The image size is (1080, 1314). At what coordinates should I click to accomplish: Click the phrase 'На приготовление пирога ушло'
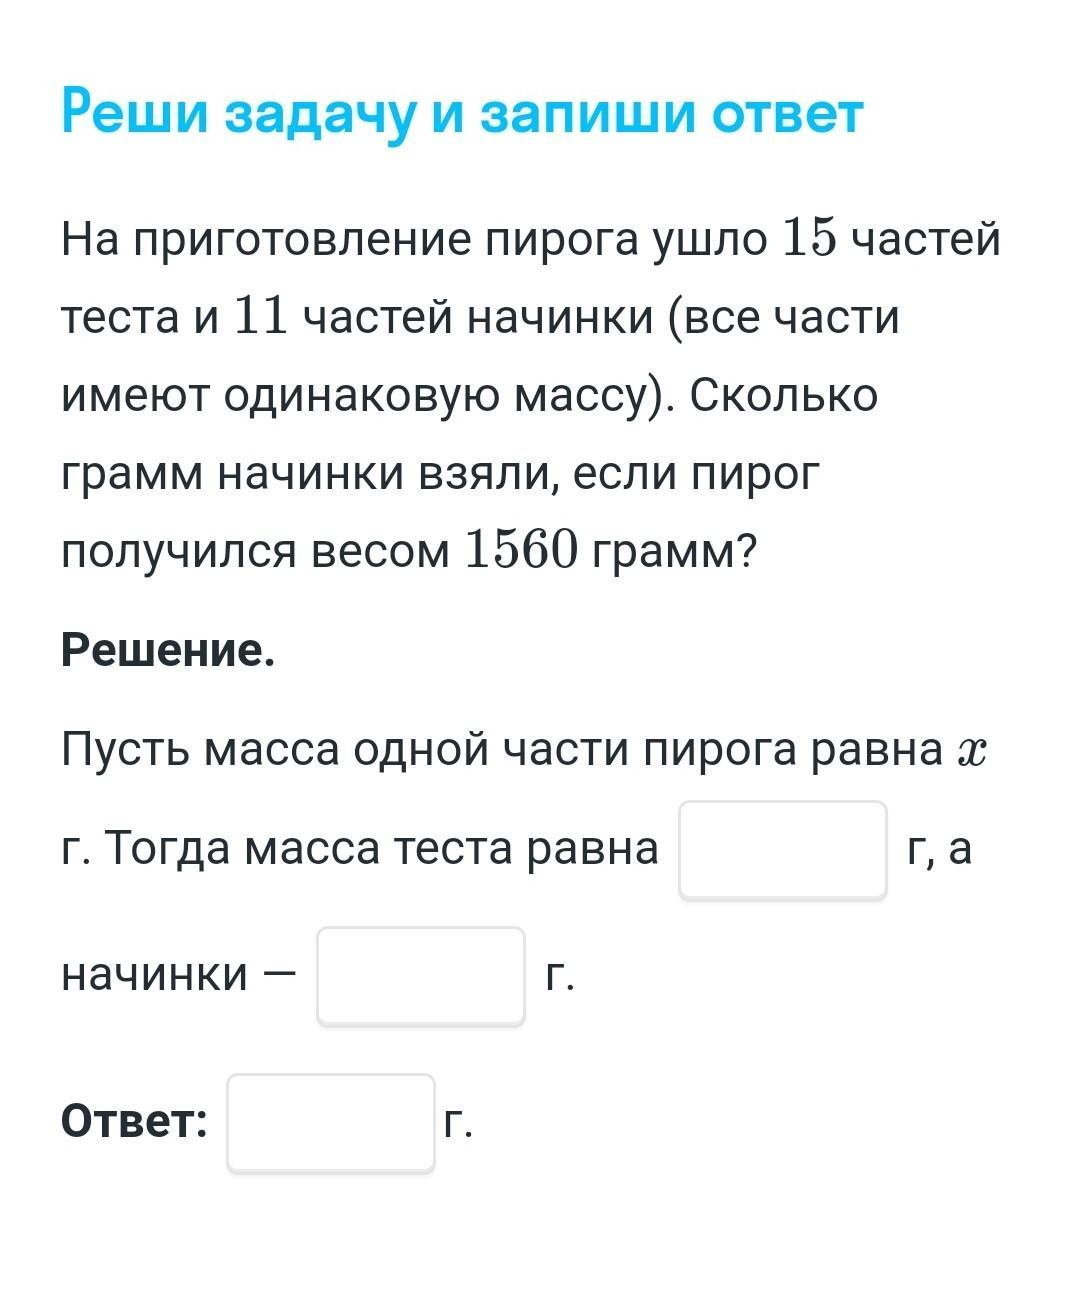coord(414,240)
